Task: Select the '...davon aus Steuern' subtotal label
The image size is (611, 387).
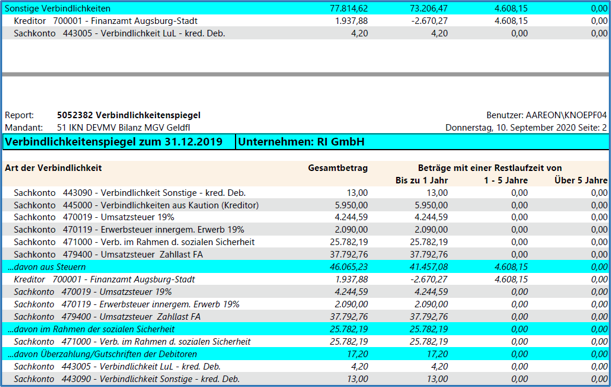Action: [46, 267]
